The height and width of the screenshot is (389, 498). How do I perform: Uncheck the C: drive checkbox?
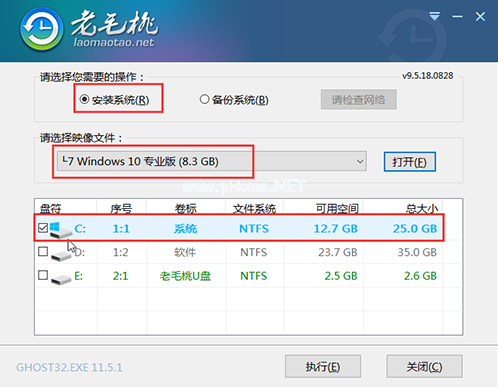click(x=43, y=228)
